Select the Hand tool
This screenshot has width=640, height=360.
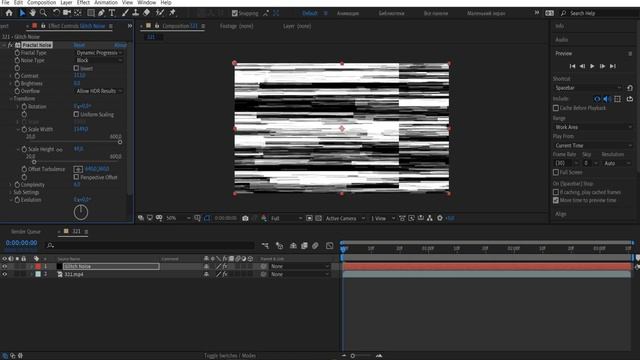(32, 13)
